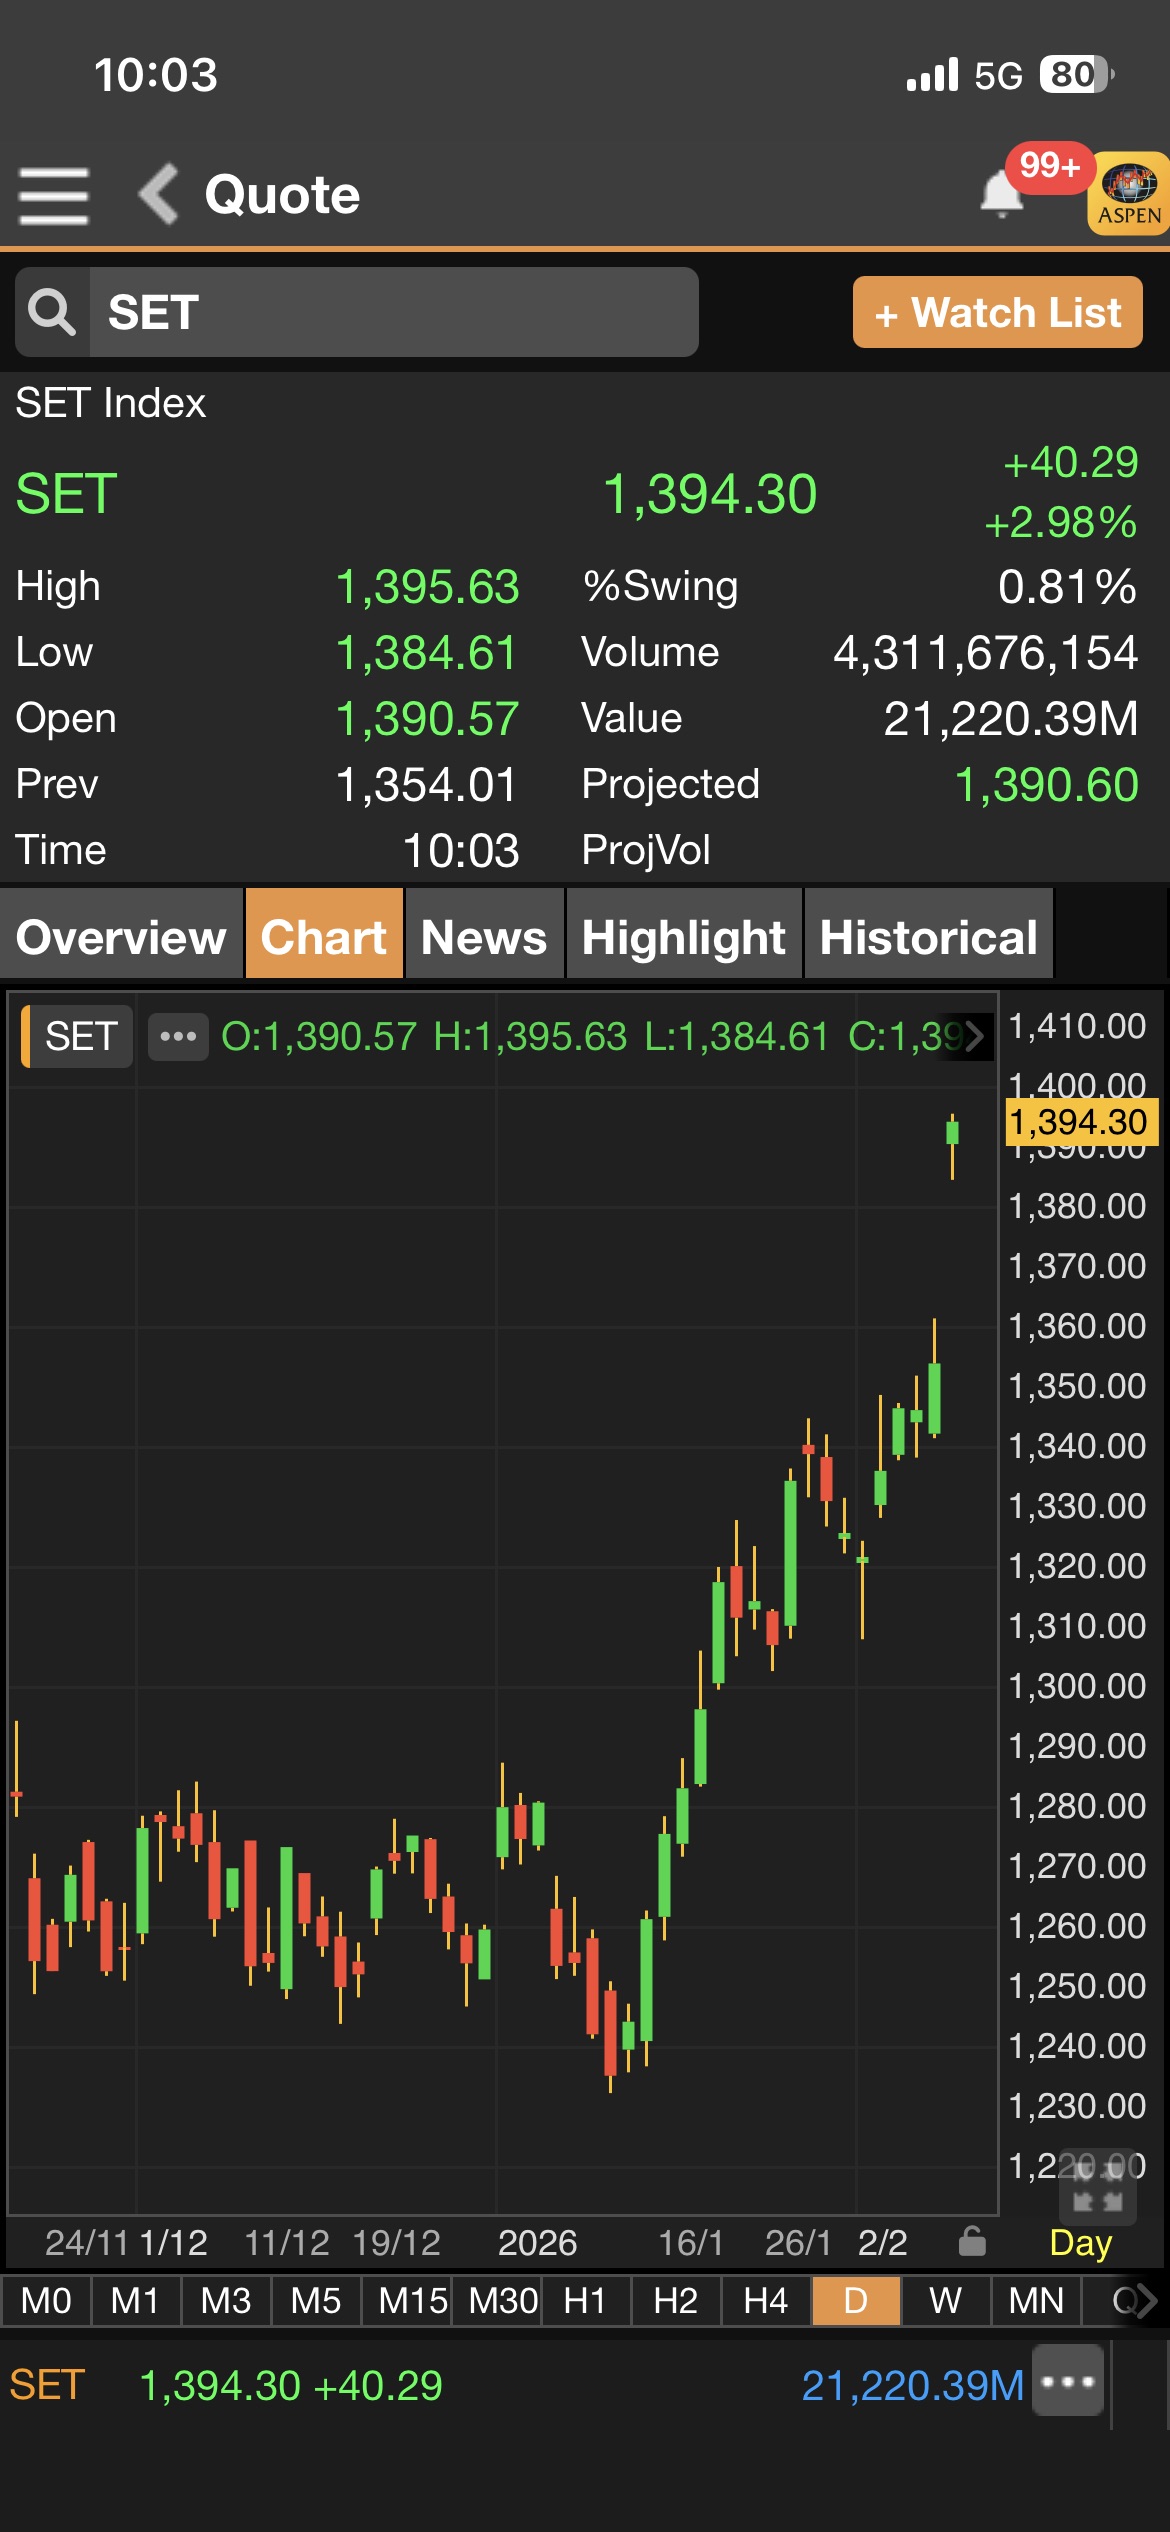Tap the back chevron beside Quote

159,194
